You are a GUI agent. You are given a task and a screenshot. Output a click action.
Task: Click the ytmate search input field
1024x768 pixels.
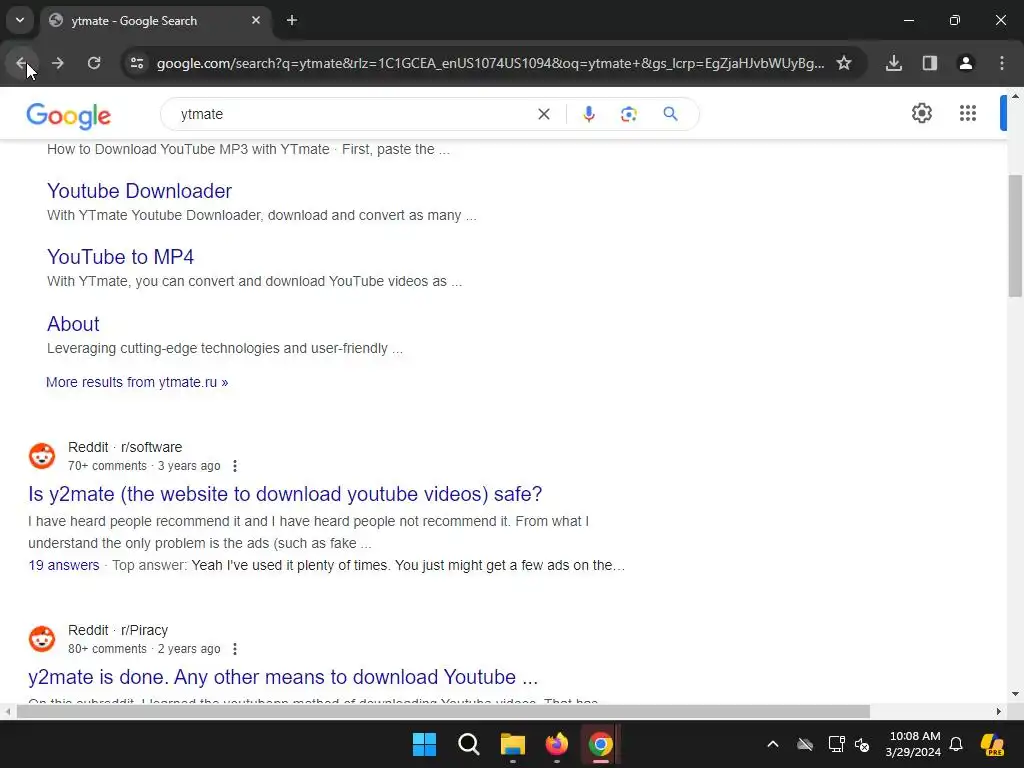tap(353, 114)
